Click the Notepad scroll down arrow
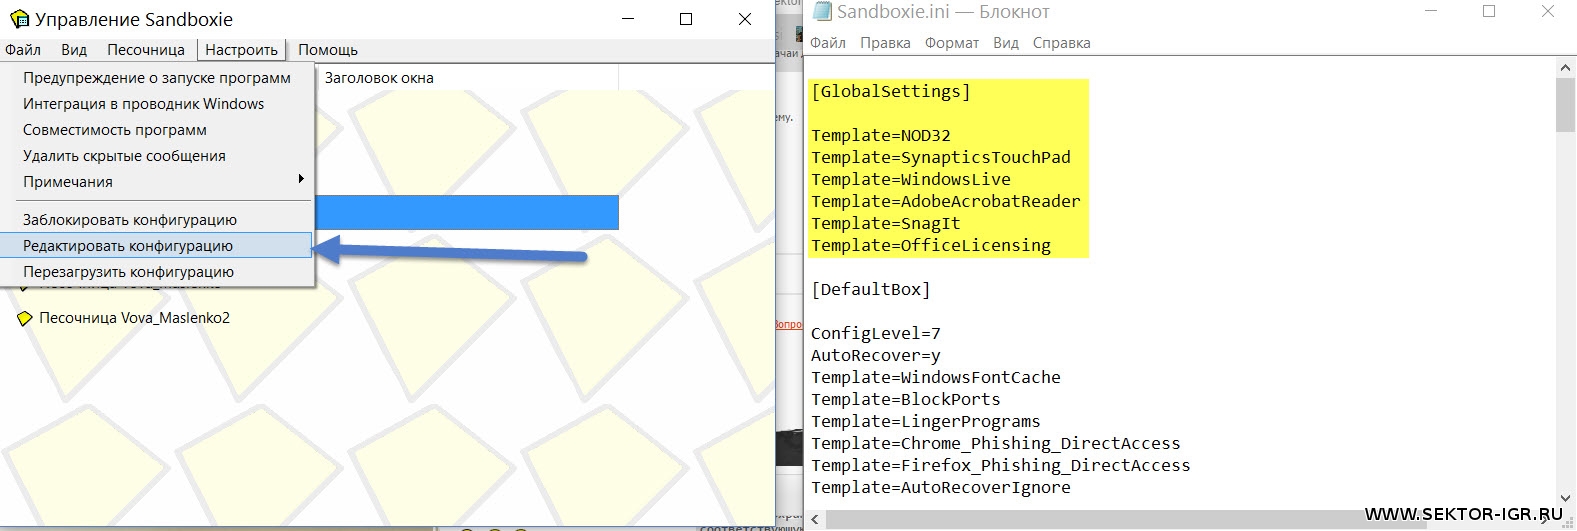Screen dimensions: 1577x531 pos(1566,499)
